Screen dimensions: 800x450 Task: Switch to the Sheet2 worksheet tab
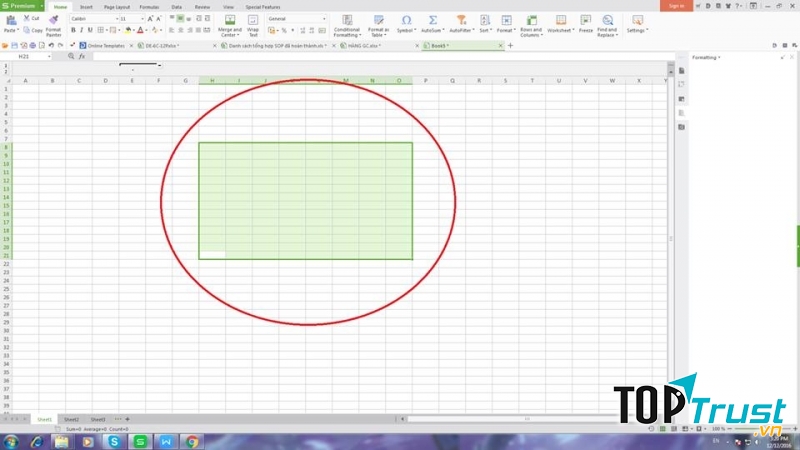72,419
